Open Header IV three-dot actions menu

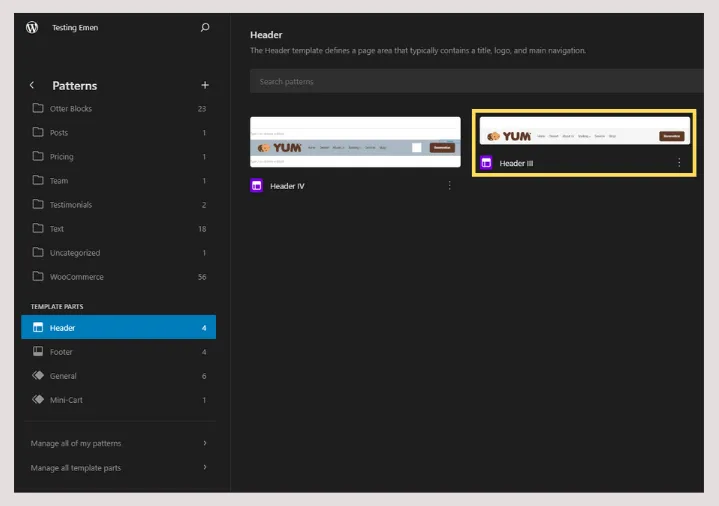pos(449,185)
